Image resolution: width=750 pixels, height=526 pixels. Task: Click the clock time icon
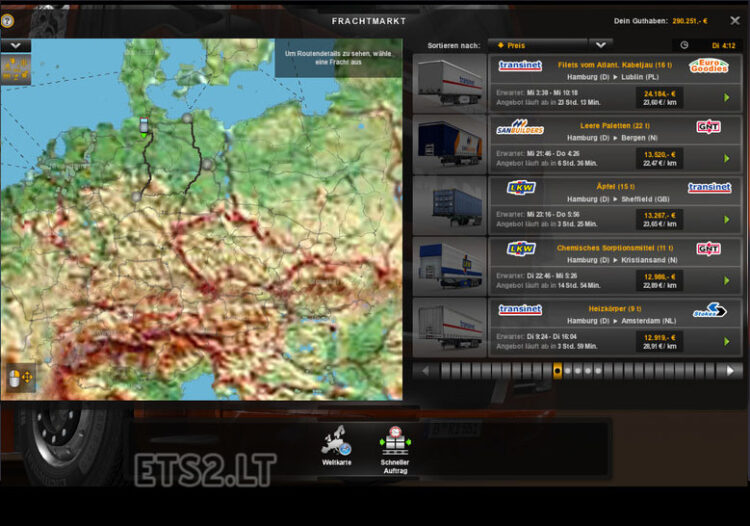click(x=684, y=45)
